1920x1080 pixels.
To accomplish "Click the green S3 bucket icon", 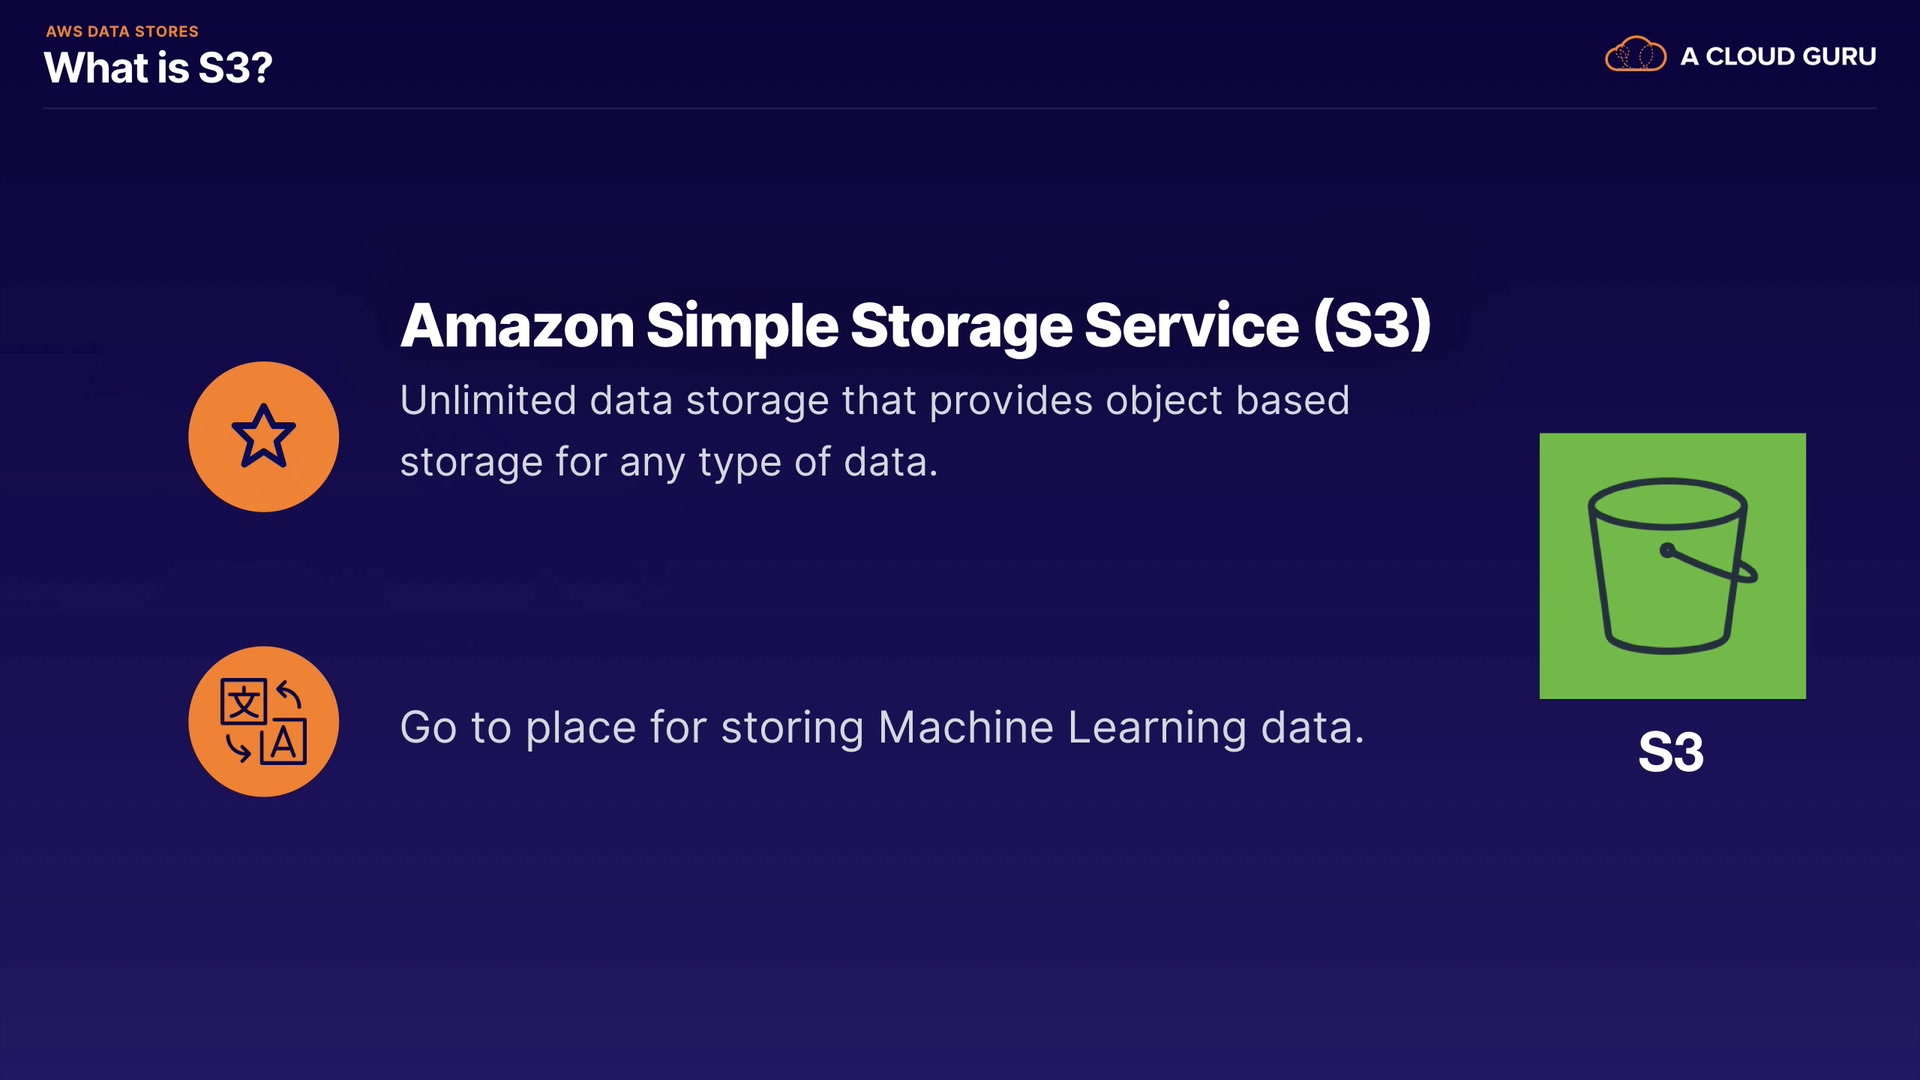I will (1672, 566).
